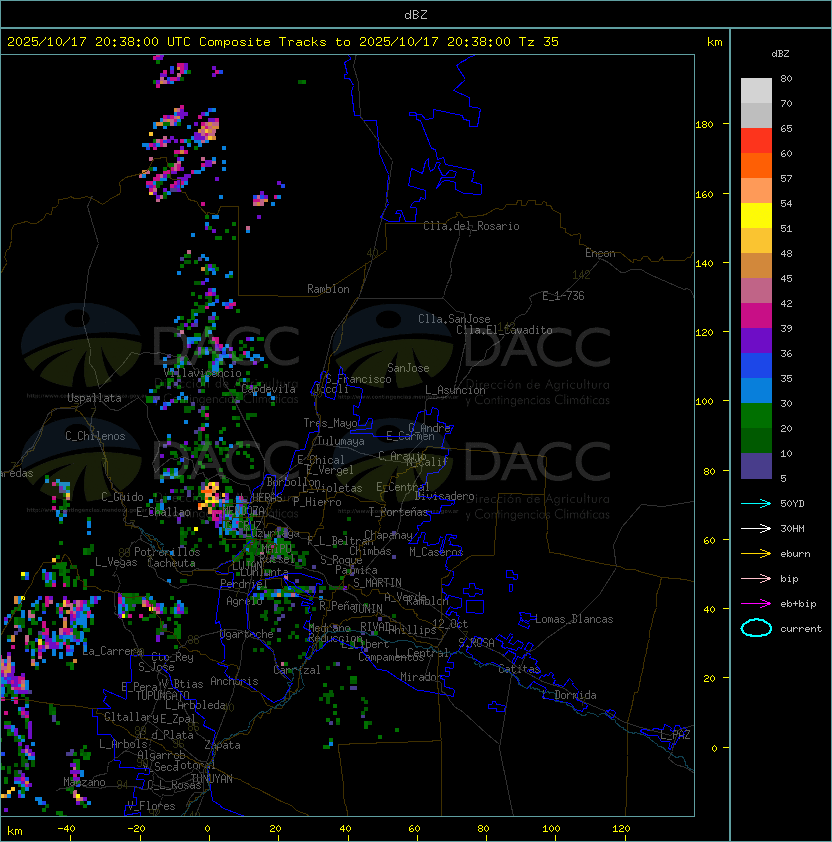832x842 pixels.
Task: Click the 100 tick on the right km axis
Action: [x=704, y=401]
